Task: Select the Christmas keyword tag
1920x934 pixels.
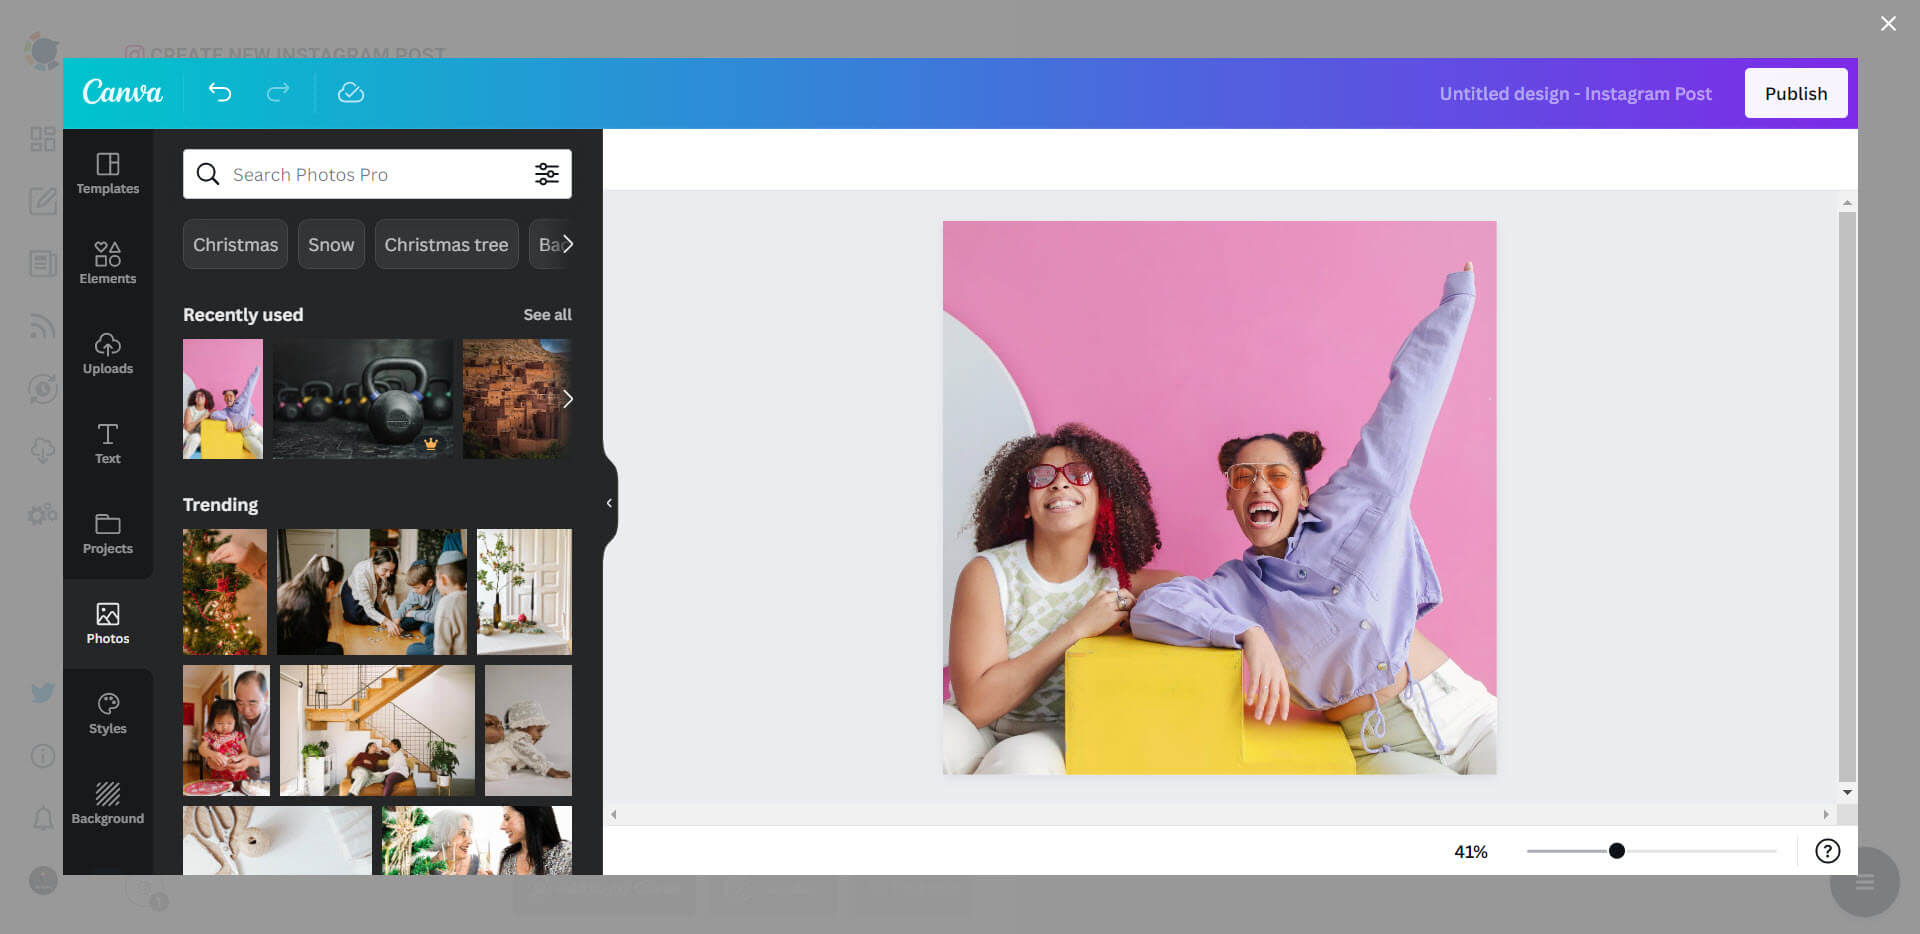Action: point(234,244)
